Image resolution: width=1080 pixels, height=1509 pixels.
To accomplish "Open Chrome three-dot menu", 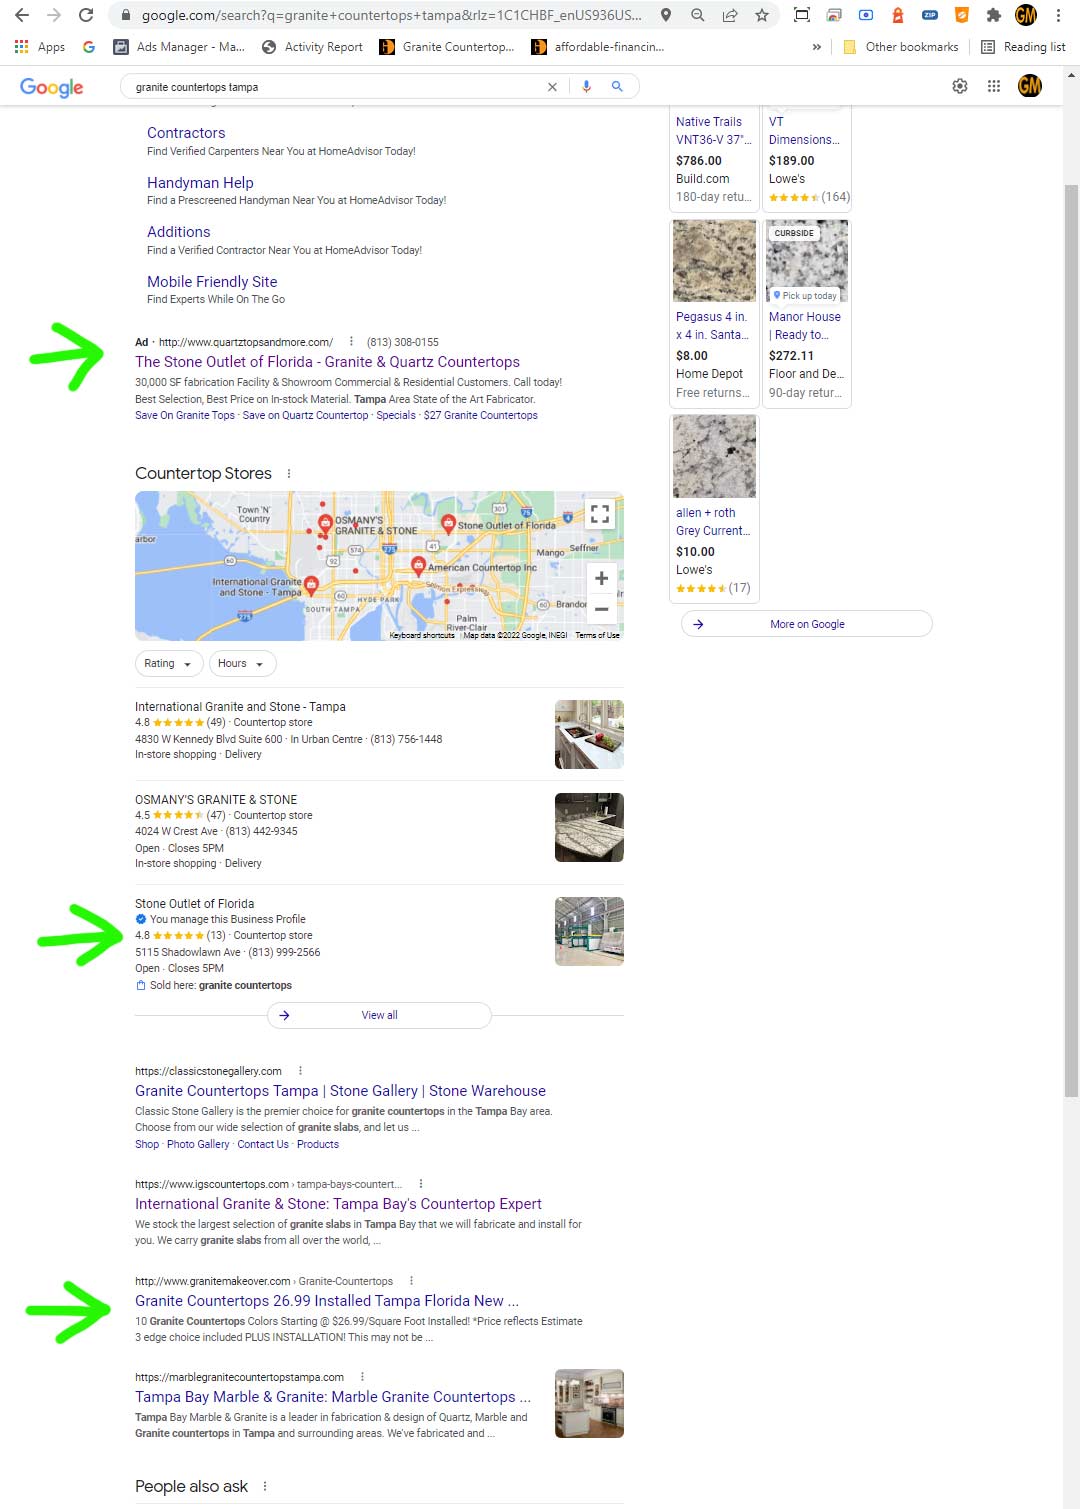I will [1058, 15].
